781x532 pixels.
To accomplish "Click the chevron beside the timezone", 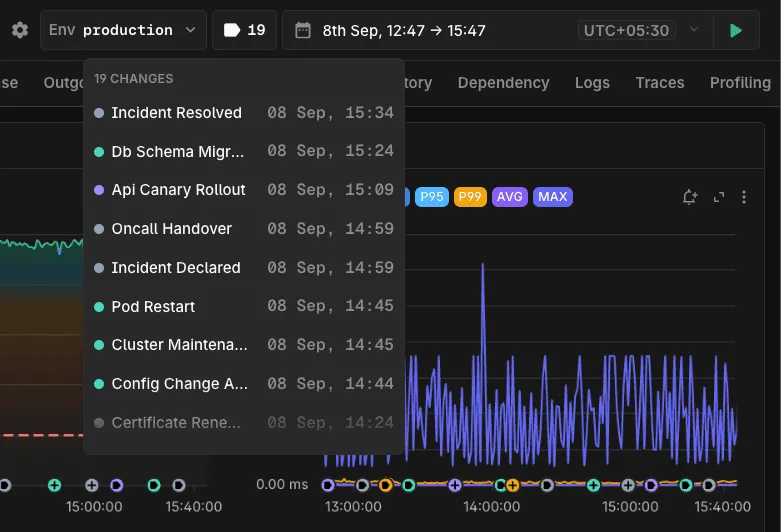I will coord(694,29).
